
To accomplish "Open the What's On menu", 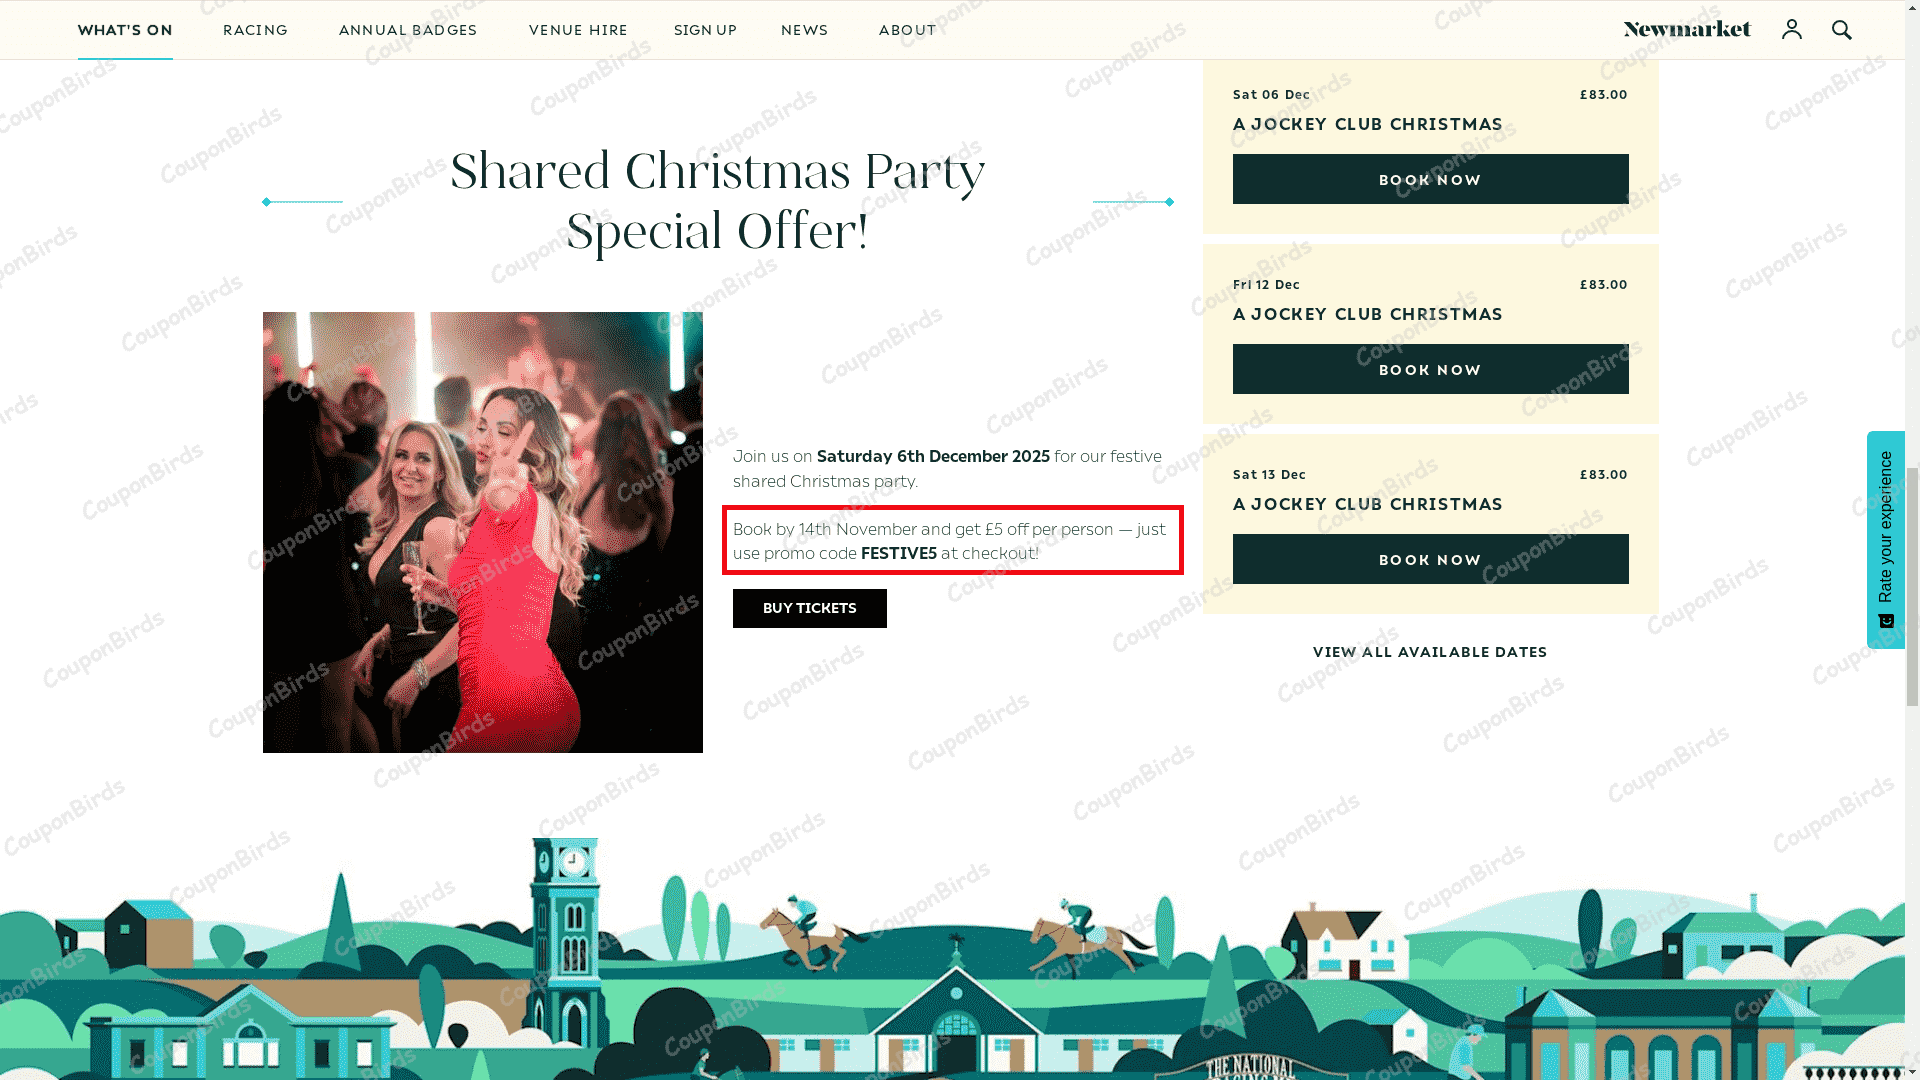I will [125, 30].
